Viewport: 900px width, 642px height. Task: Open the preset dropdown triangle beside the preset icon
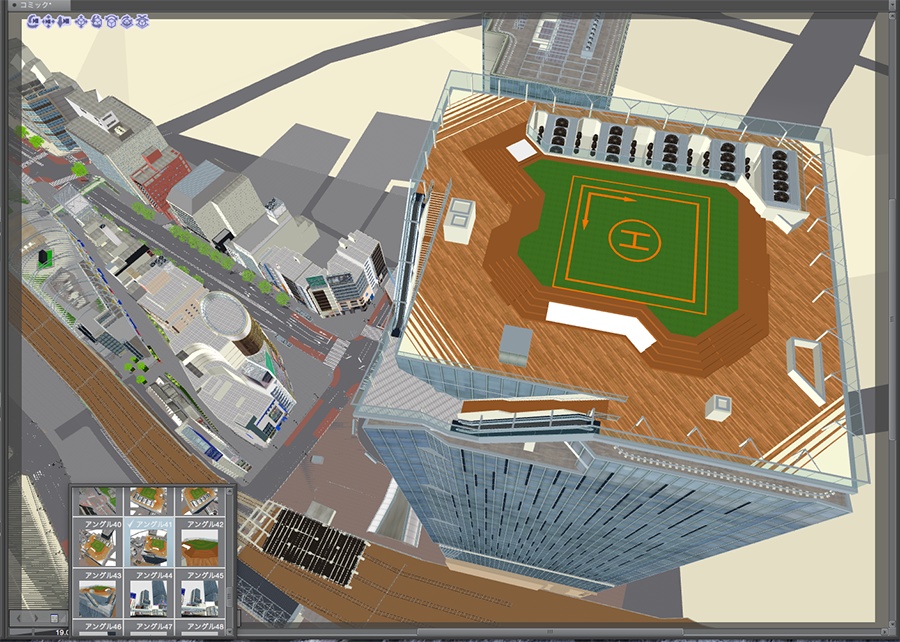[63, 618]
